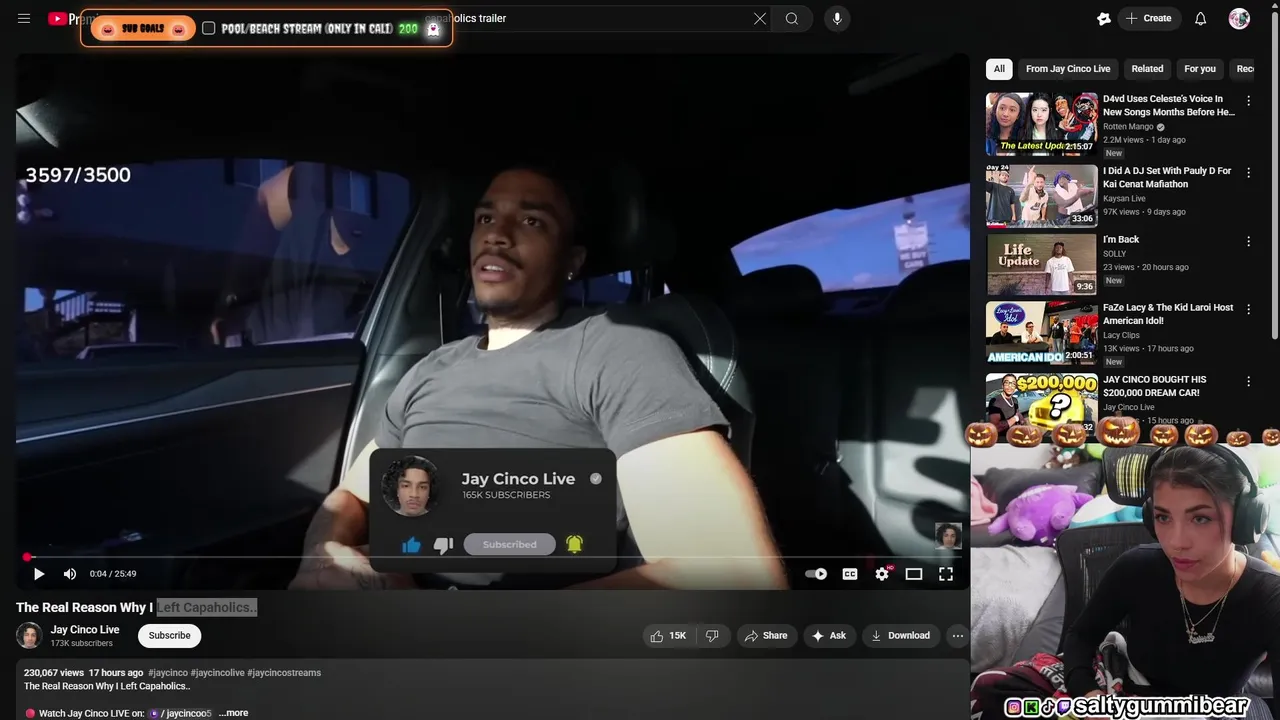Select the For you filter chip

pos(1200,69)
